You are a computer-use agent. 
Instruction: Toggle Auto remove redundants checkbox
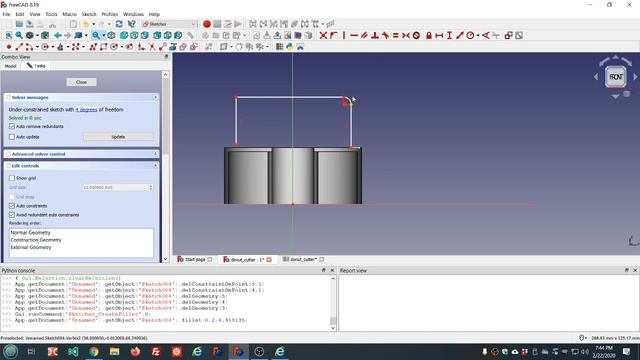point(12,127)
